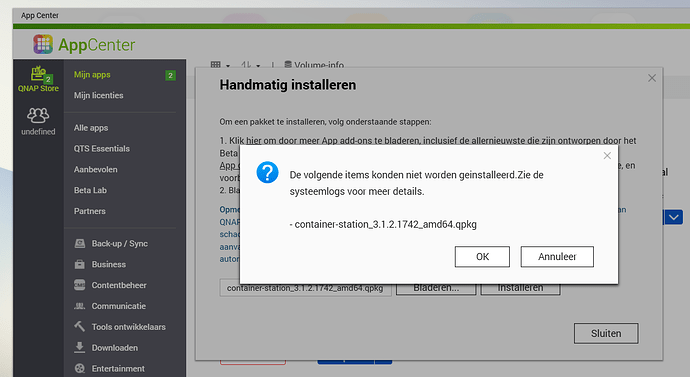Open the grid view dropdown
The height and width of the screenshot is (377, 690).
(x=220, y=65)
